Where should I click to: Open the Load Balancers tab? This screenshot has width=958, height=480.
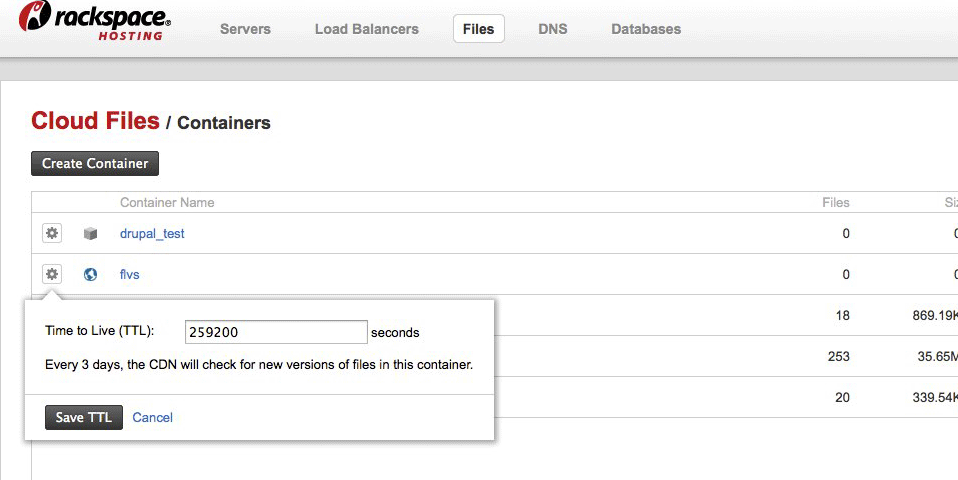367,29
